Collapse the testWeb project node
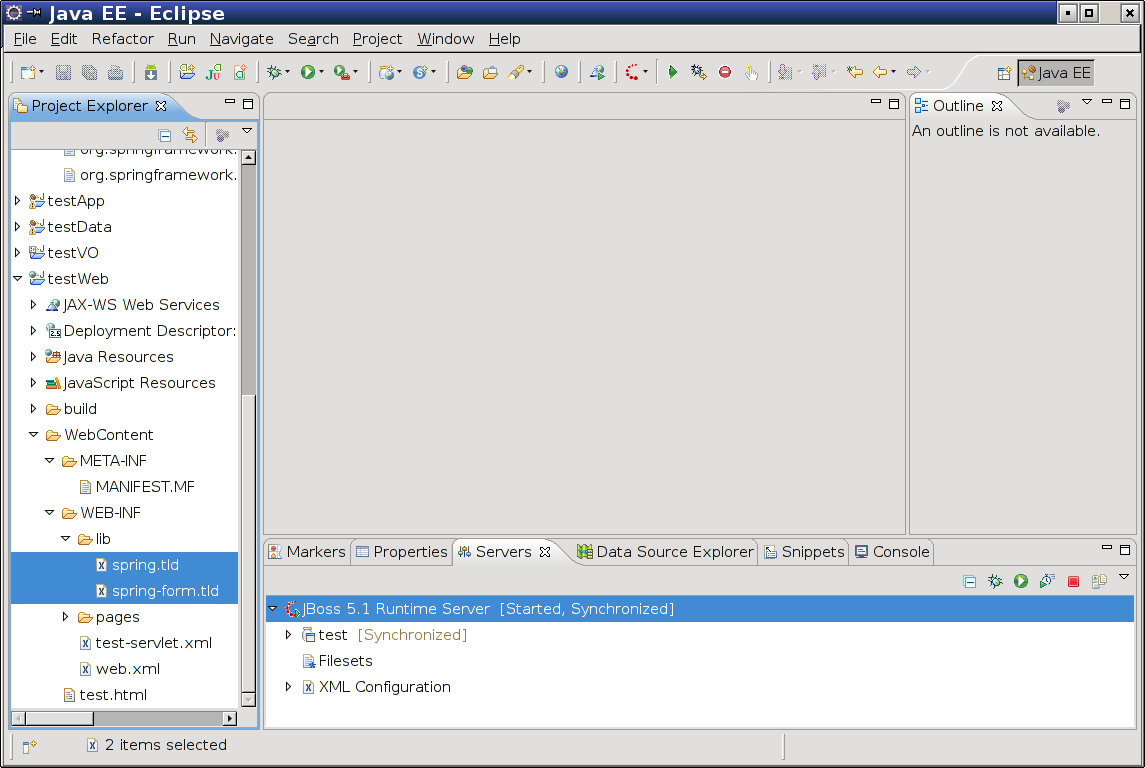The image size is (1145, 768). tap(18, 279)
